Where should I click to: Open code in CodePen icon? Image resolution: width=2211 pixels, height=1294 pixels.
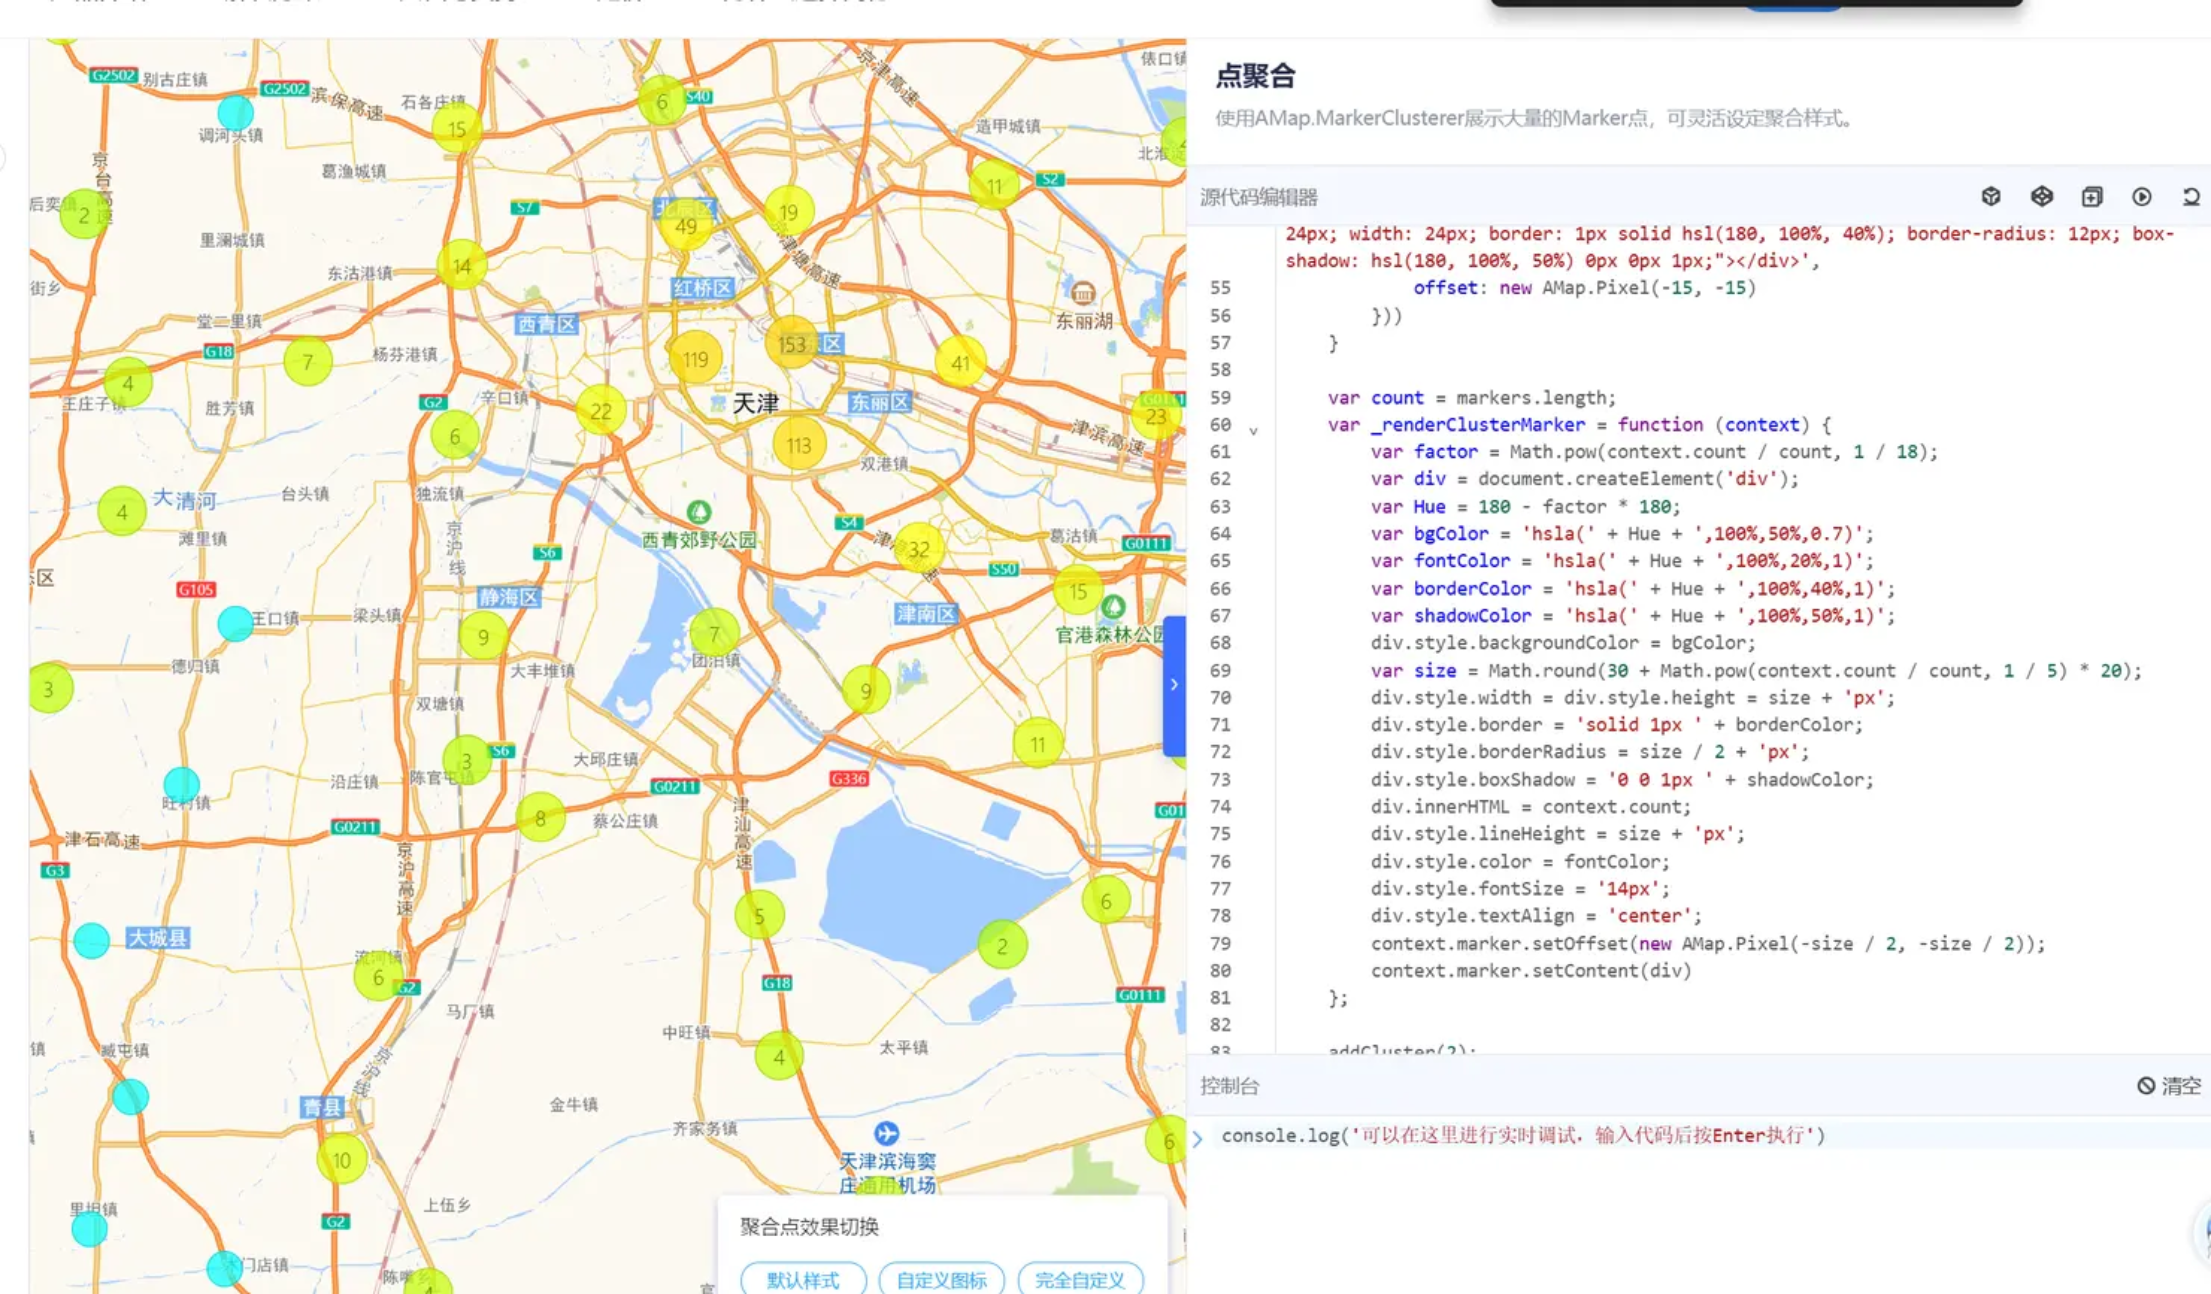click(x=2041, y=196)
